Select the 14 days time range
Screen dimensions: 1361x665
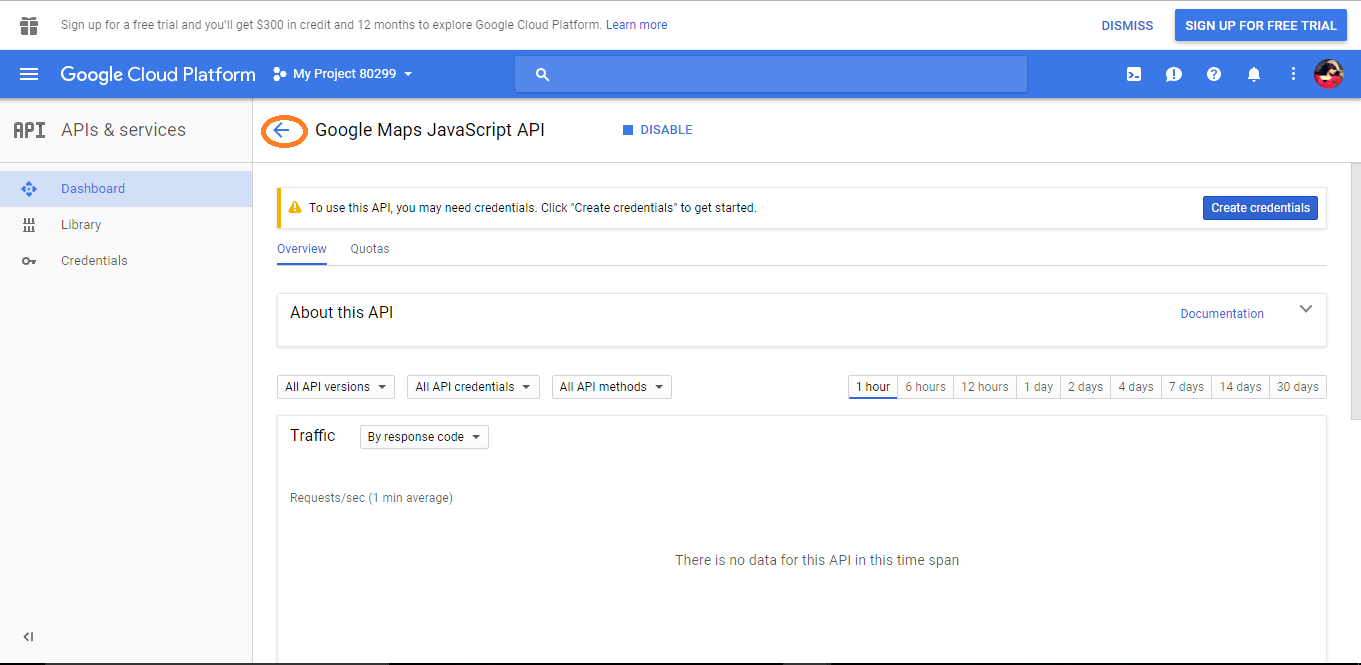[x=1240, y=387]
